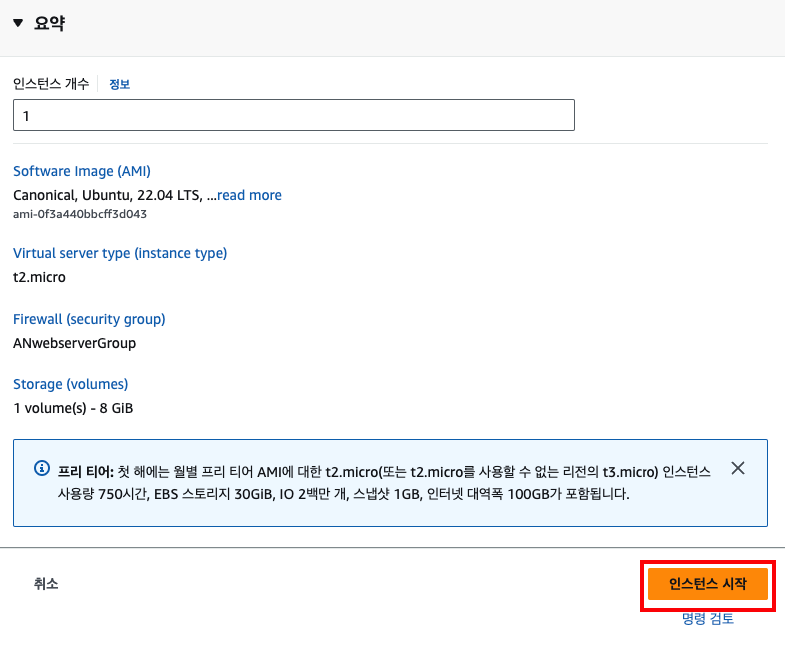The width and height of the screenshot is (785, 645).
Task: Click the 인스턴스 개수 label
Action: tap(51, 84)
